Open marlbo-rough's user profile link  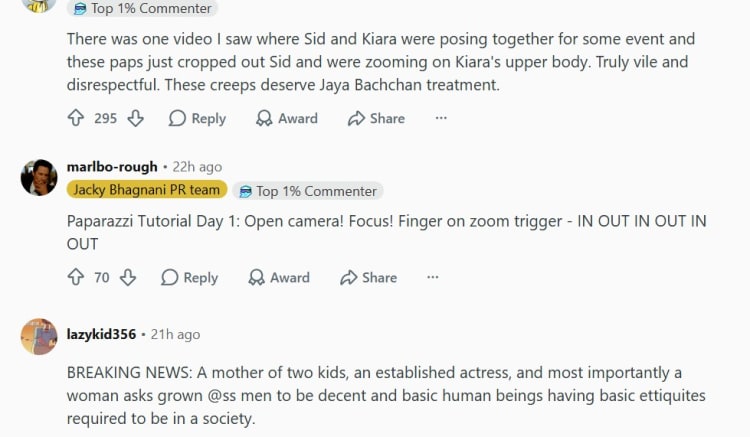(x=111, y=167)
